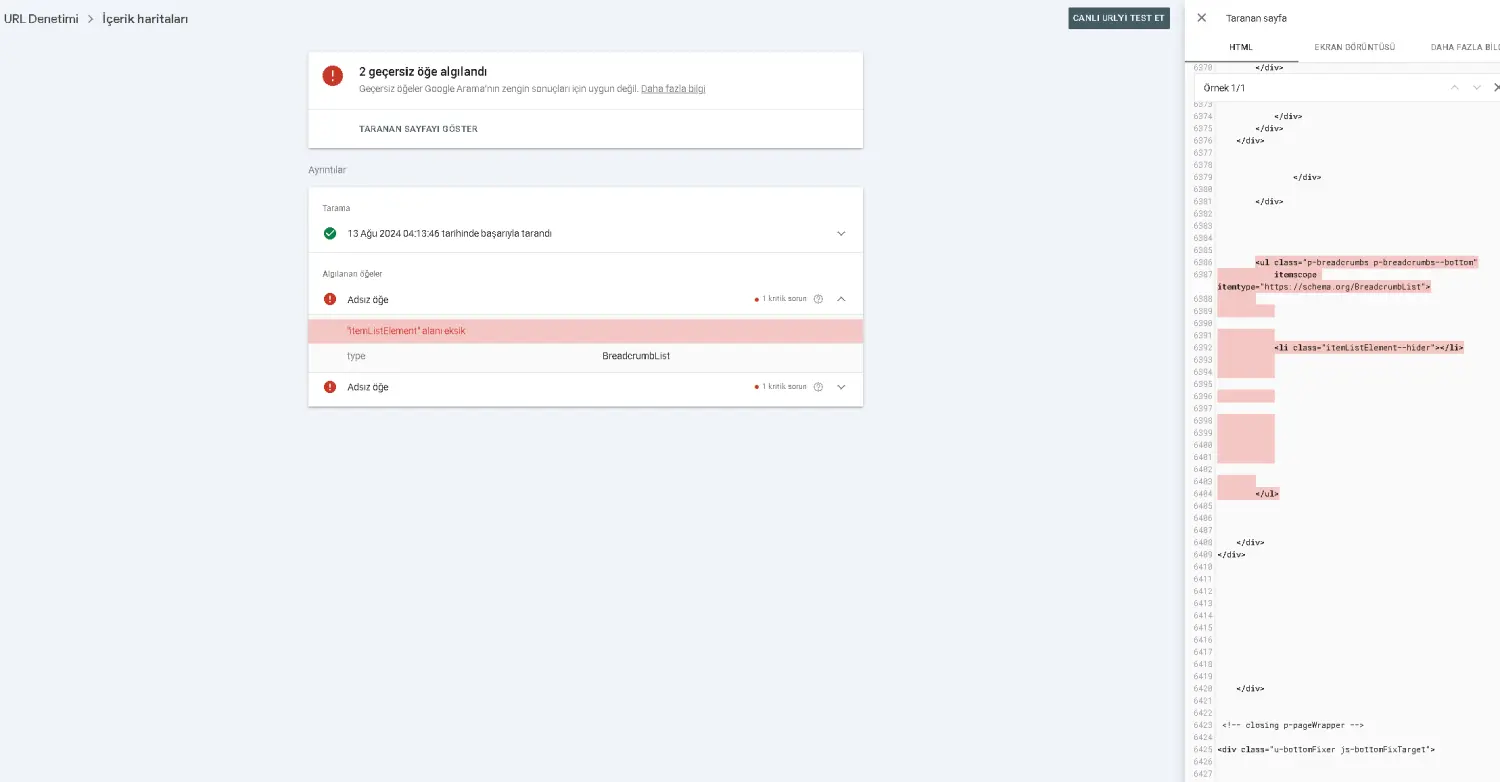Click the green check icon in Tarama row
Image resolution: width=1500 pixels, height=782 pixels.
coord(330,233)
